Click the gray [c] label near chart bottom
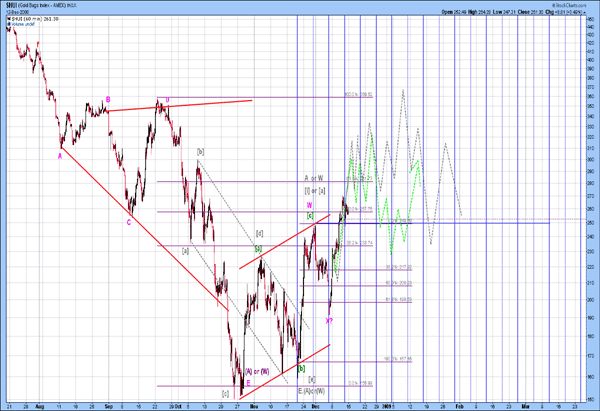The width and height of the screenshot is (600, 411). pyautogui.click(x=225, y=393)
